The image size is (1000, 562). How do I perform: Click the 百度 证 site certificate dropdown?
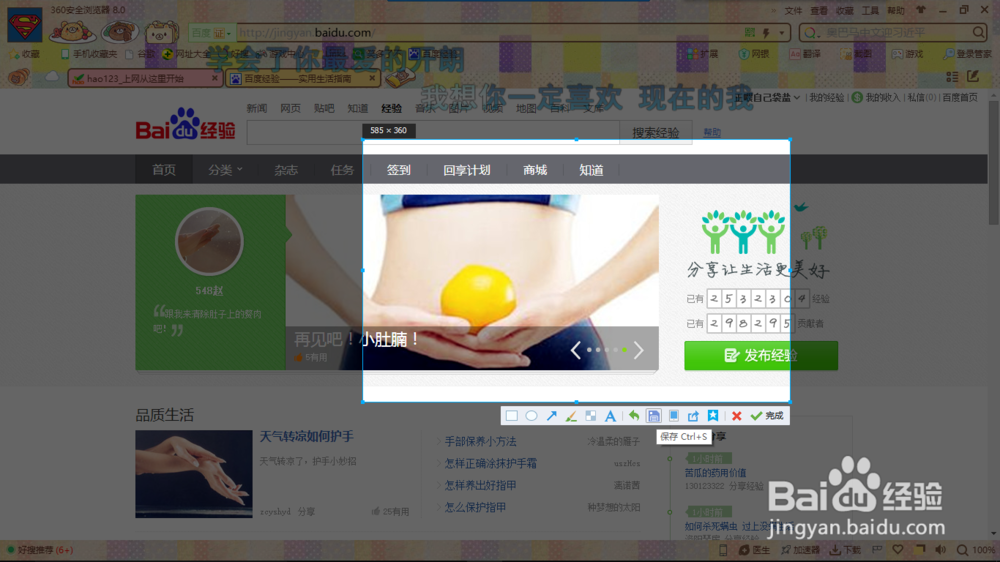coord(211,33)
